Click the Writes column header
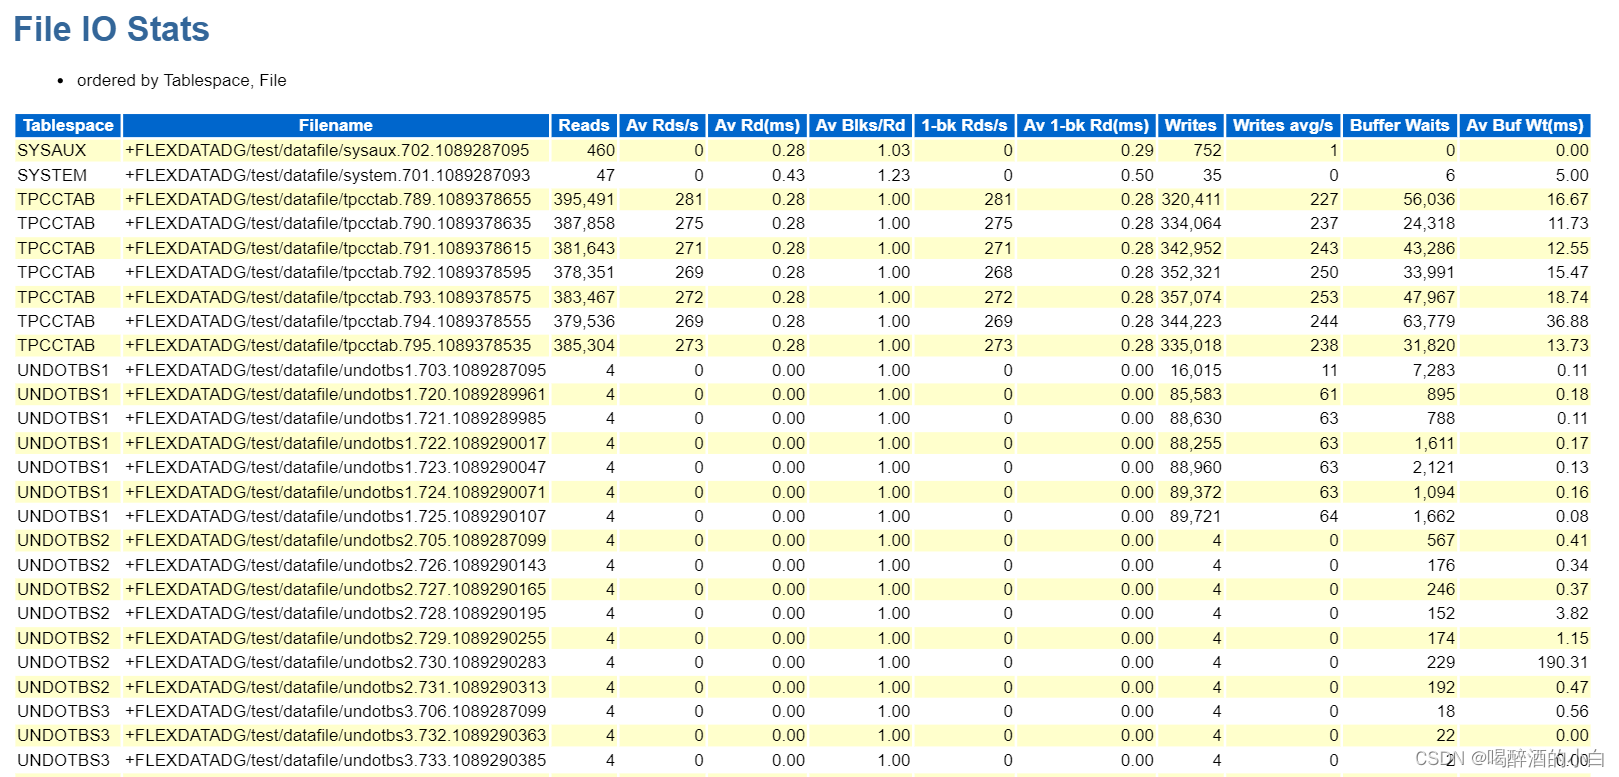The height and width of the screenshot is (777, 1619). click(x=1190, y=125)
